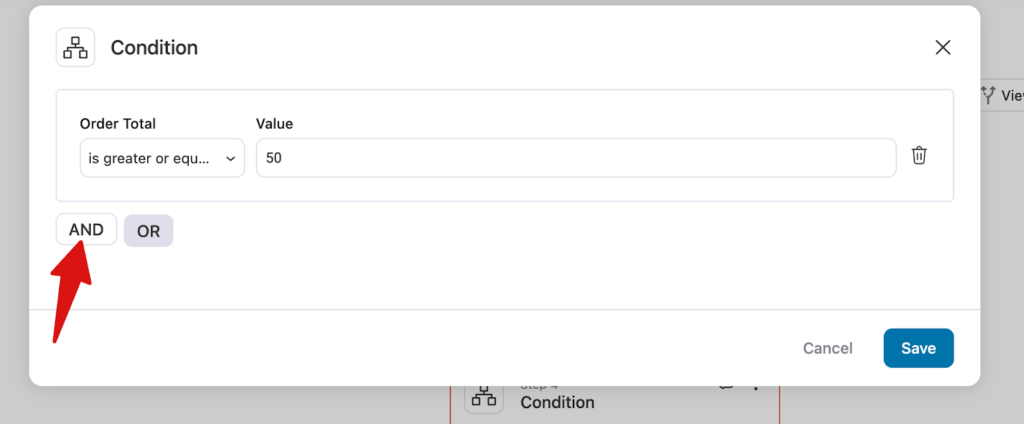
Task: Toggle the AND logic operator
Action: [x=86, y=230]
